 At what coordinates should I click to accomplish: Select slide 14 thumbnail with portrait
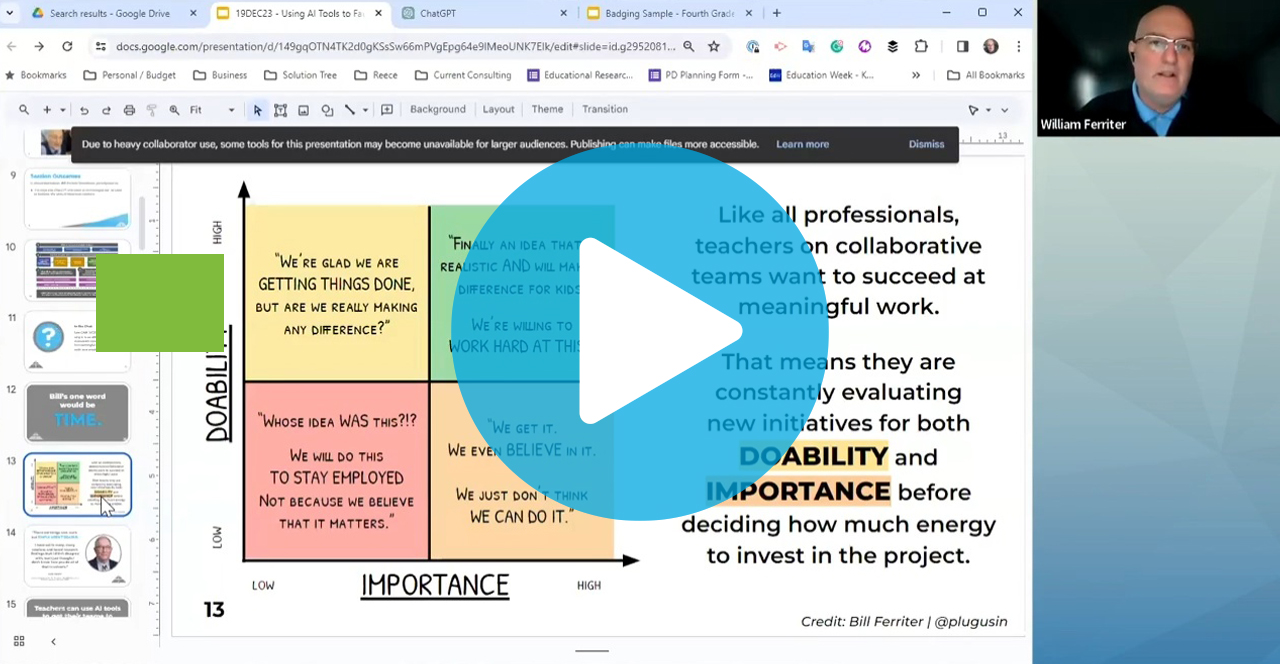77,556
